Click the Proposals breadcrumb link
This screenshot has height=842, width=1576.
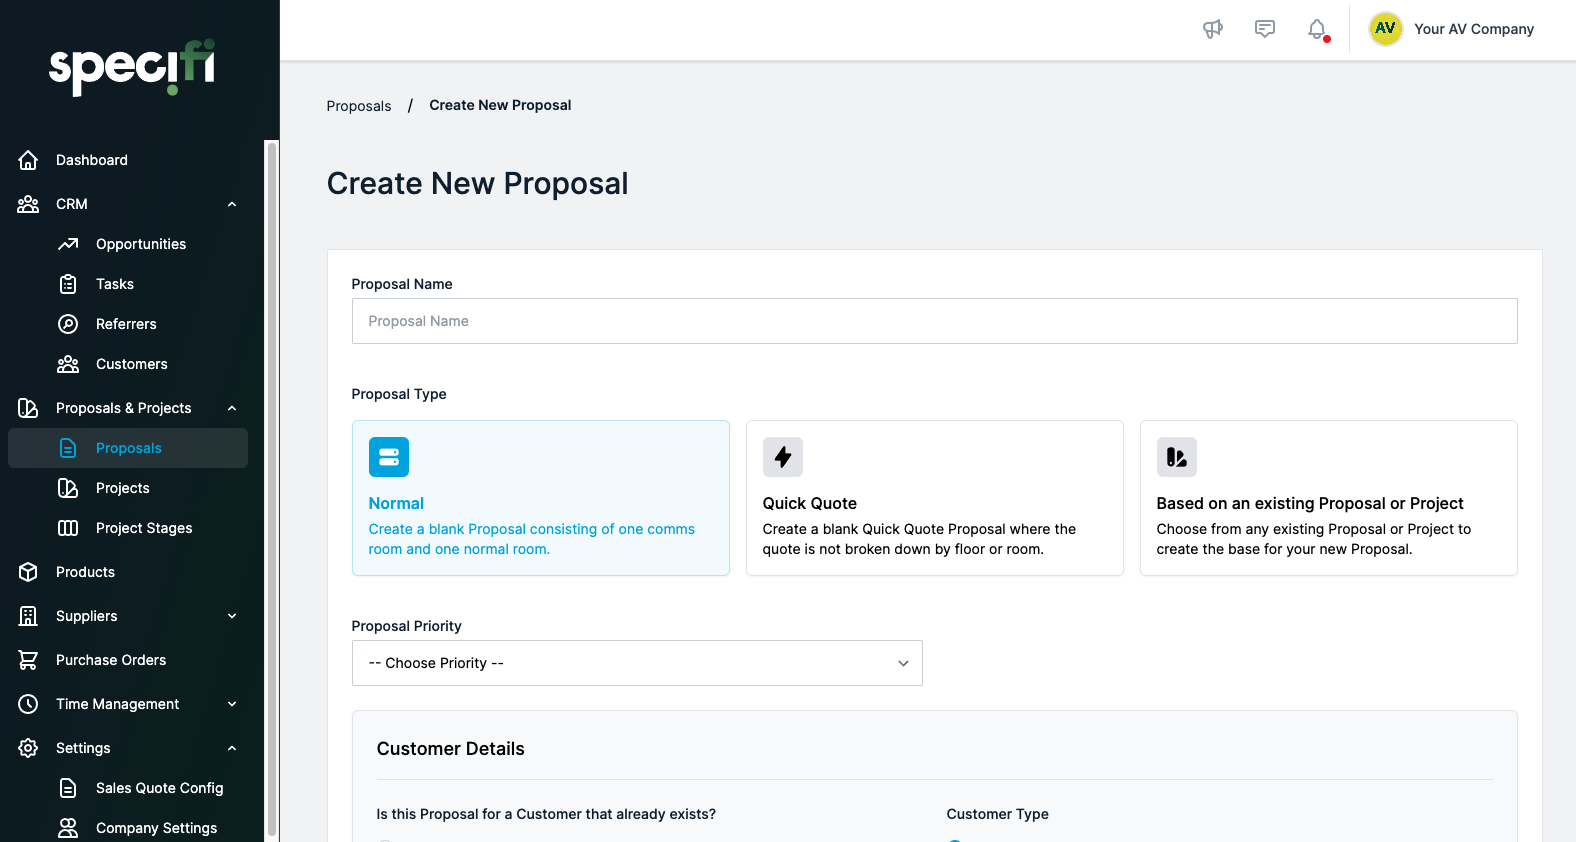[359, 106]
